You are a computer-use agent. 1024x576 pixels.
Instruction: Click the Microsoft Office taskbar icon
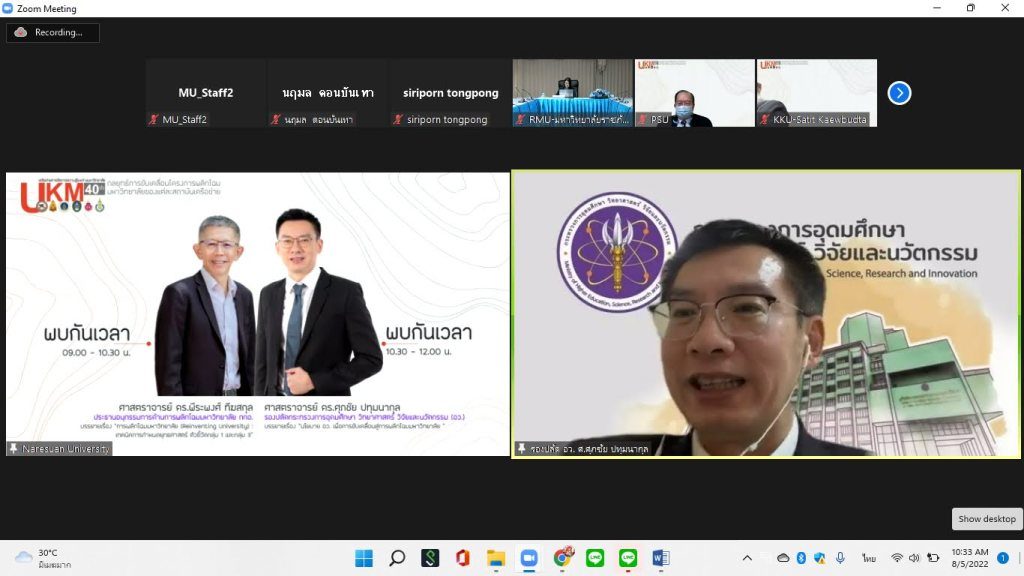[462, 558]
